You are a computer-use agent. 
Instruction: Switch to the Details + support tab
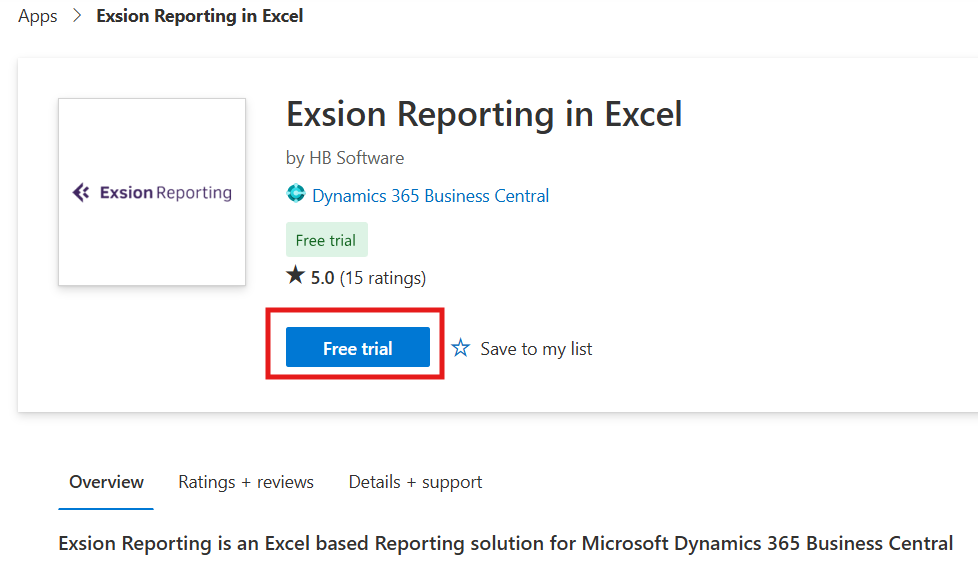tap(415, 482)
